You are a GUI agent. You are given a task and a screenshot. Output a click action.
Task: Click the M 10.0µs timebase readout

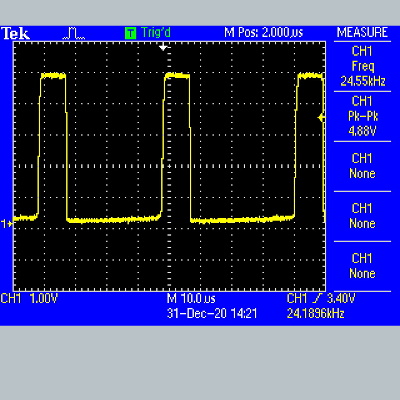[191, 298]
